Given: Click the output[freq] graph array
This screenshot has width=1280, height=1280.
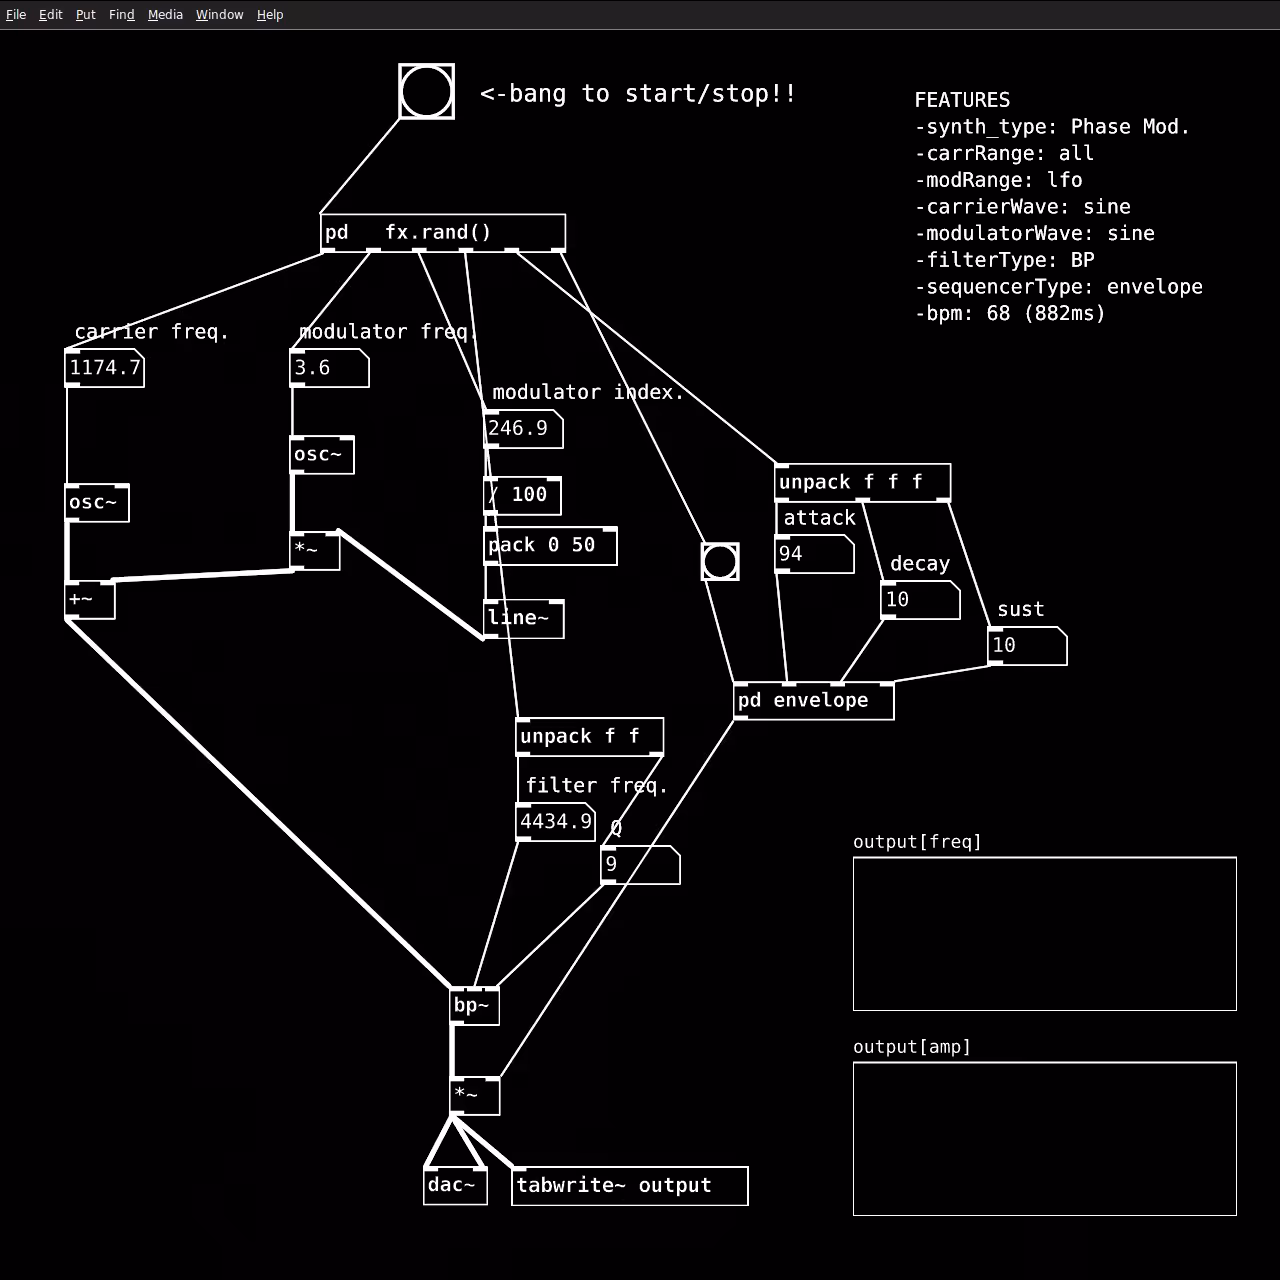Looking at the screenshot, I should (1045, 934).
